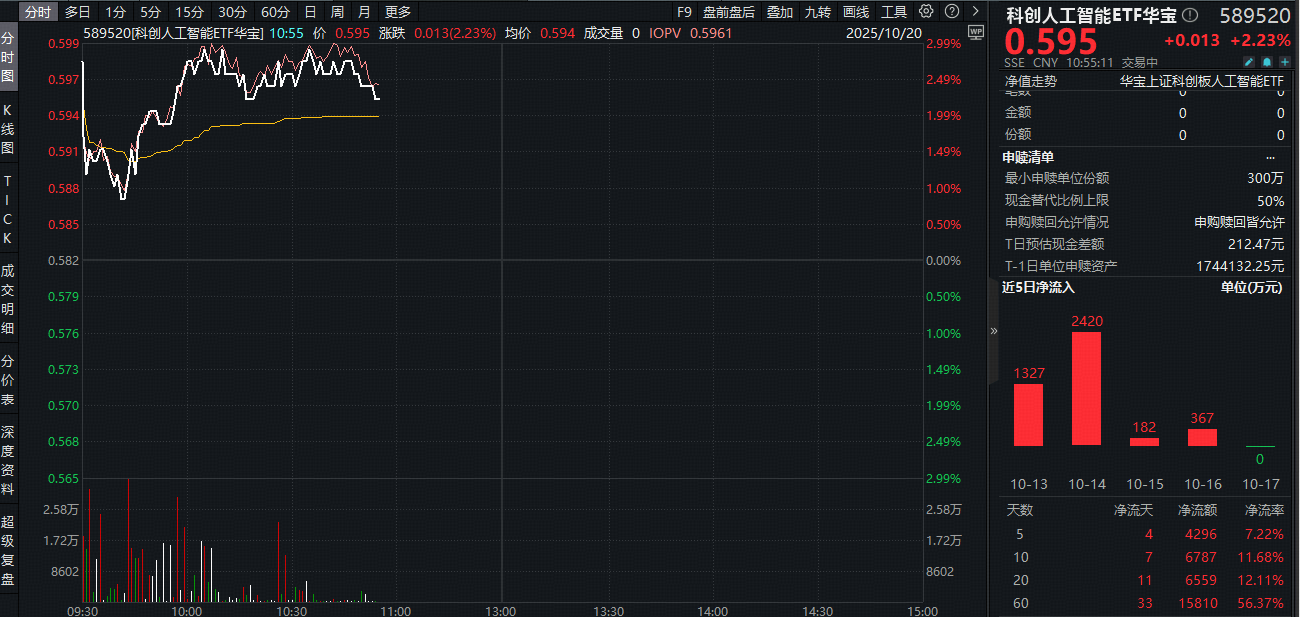Open the F9 detail button
Viewport: 1300px width, 617px height.
[684, 12]
